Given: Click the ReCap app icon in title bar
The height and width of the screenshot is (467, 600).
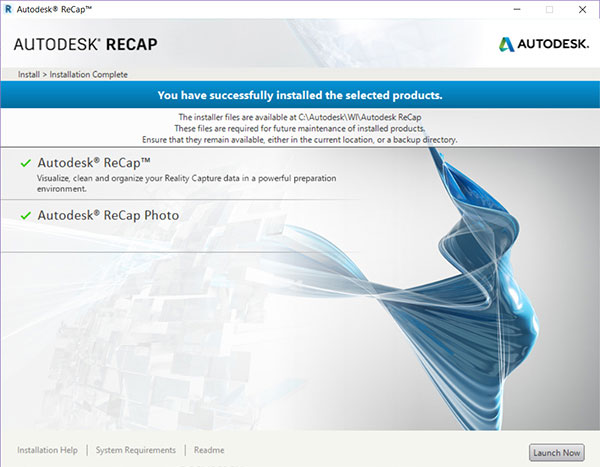Looking at the screenshot, I should tap(8, 9).
